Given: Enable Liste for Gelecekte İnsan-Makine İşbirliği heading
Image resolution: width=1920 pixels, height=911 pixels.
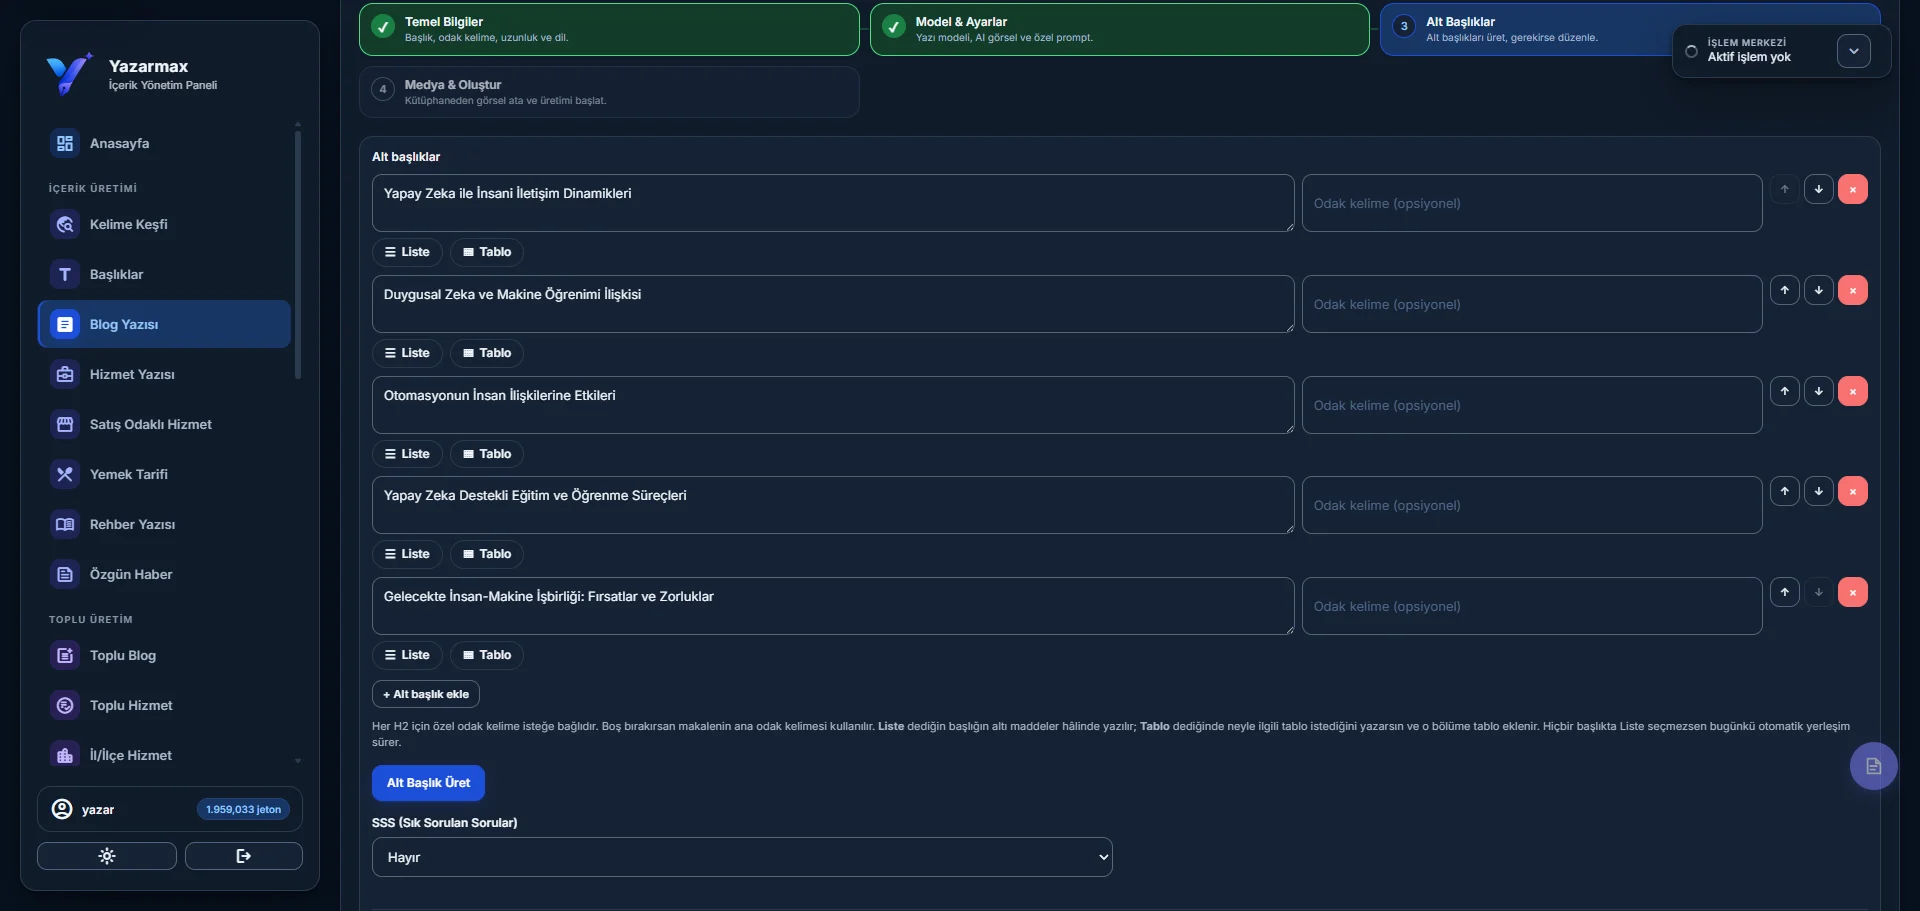Looking at the screenshot, I should (407, 655).
